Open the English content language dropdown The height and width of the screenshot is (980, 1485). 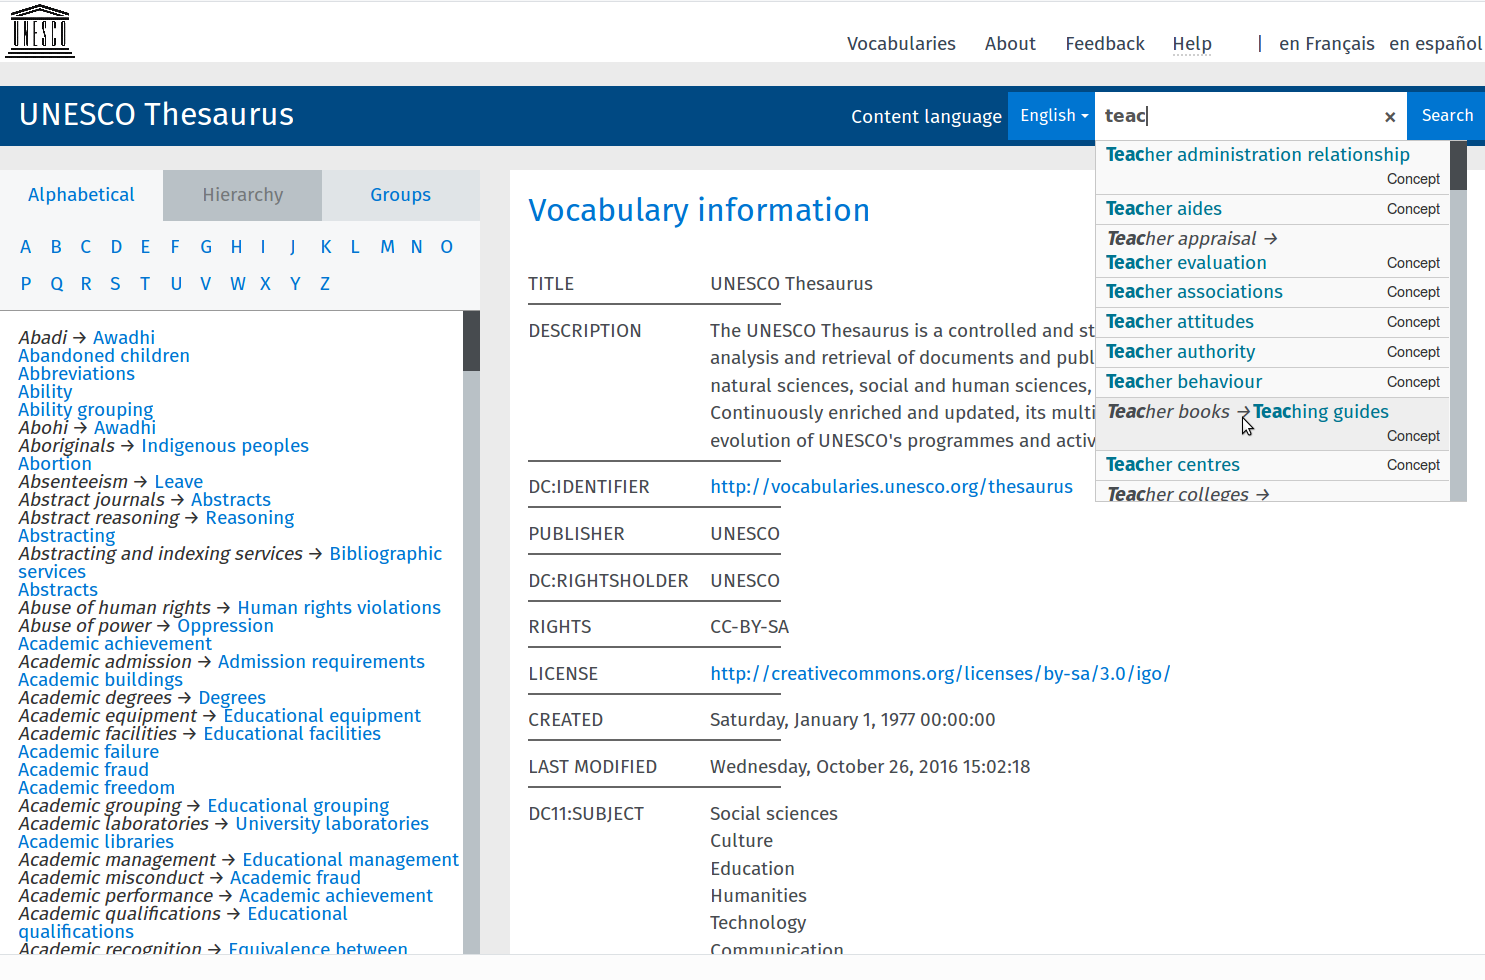pos(1053,116)
